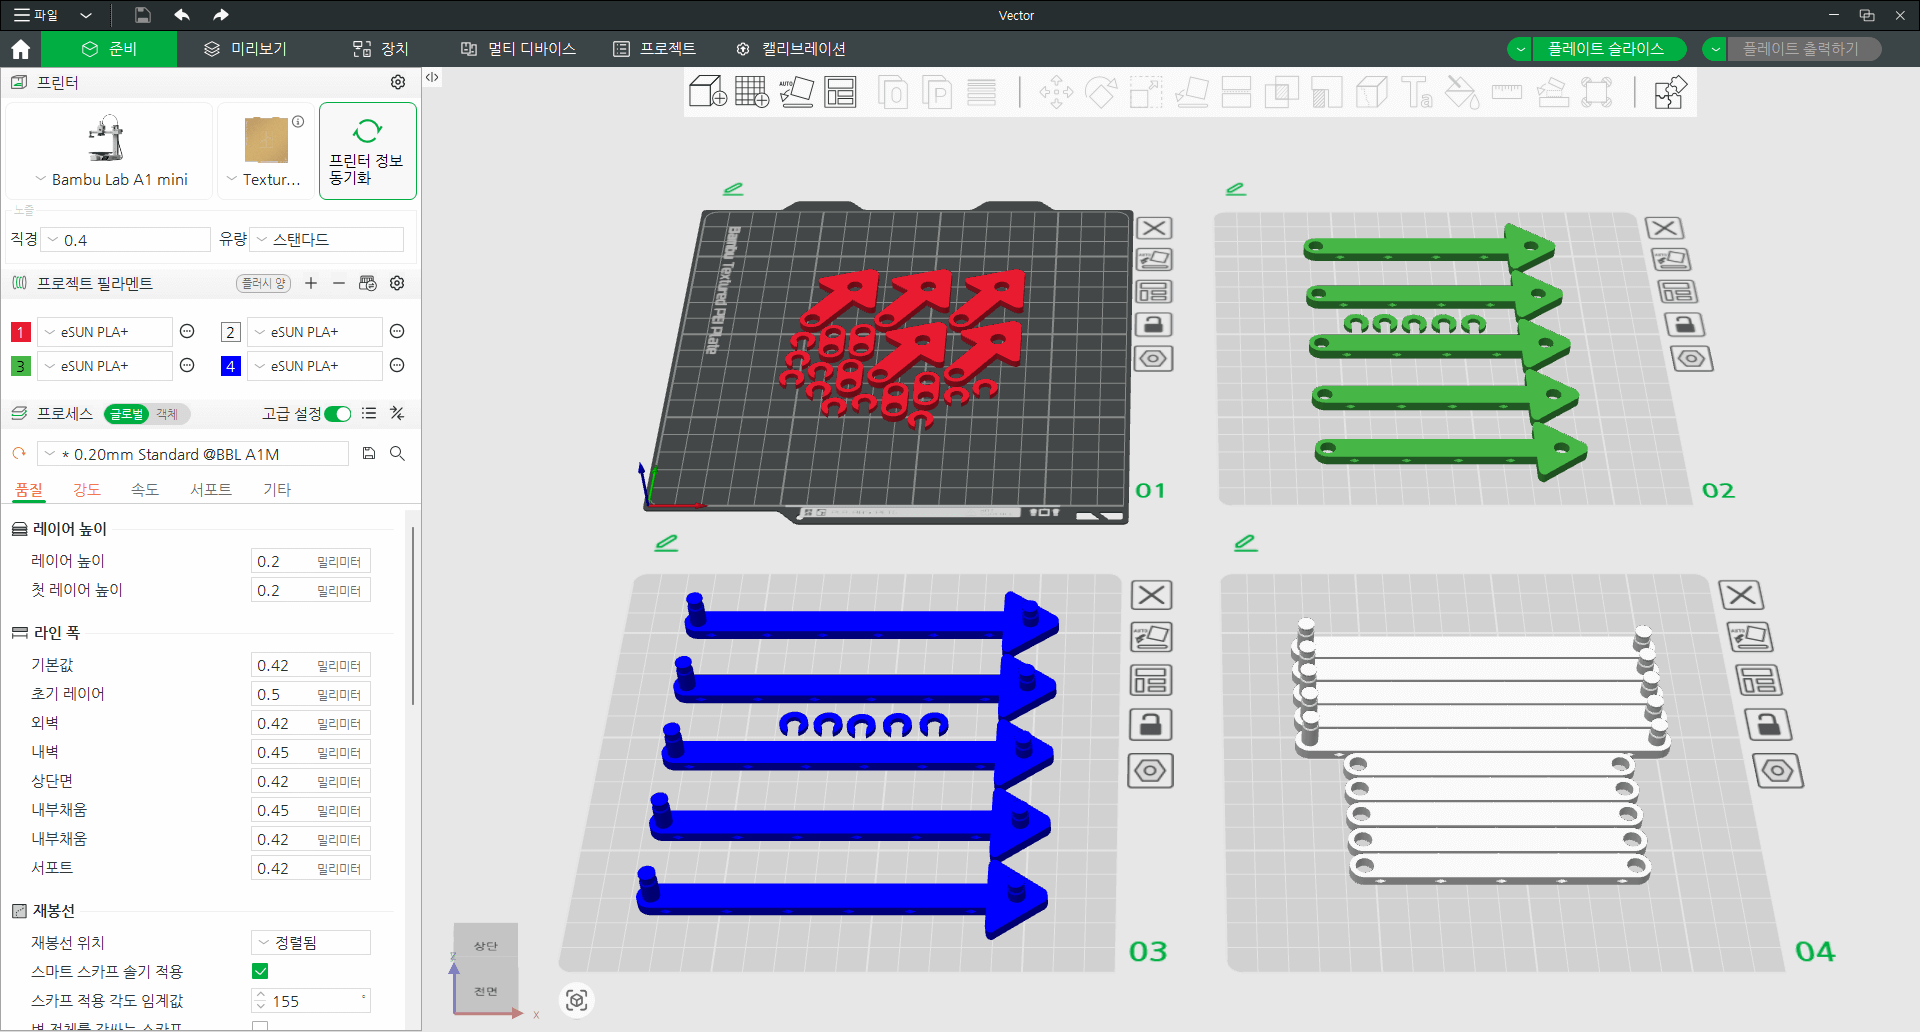Switch to the 미리보기 preview tab
Image resolution: width=1920 pixels, height=1032 pixels.
click(x=246, y=49)
